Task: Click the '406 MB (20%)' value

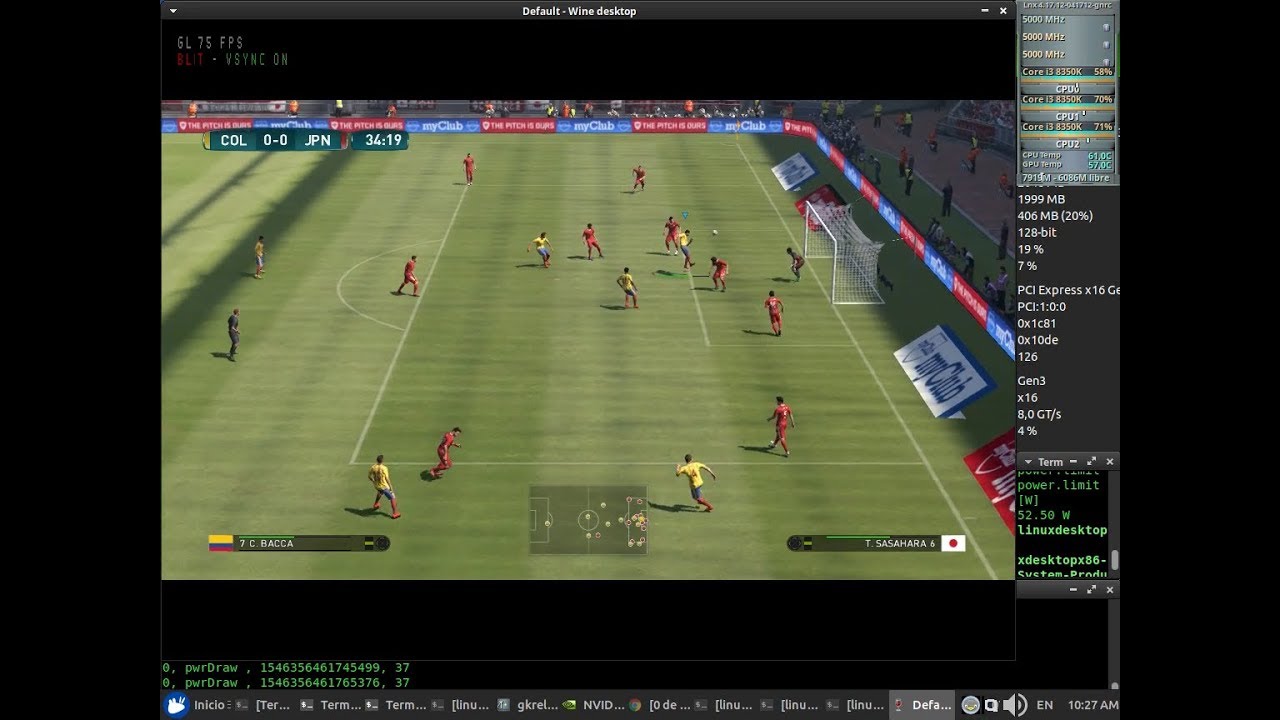Action: tap(1055, 216)
